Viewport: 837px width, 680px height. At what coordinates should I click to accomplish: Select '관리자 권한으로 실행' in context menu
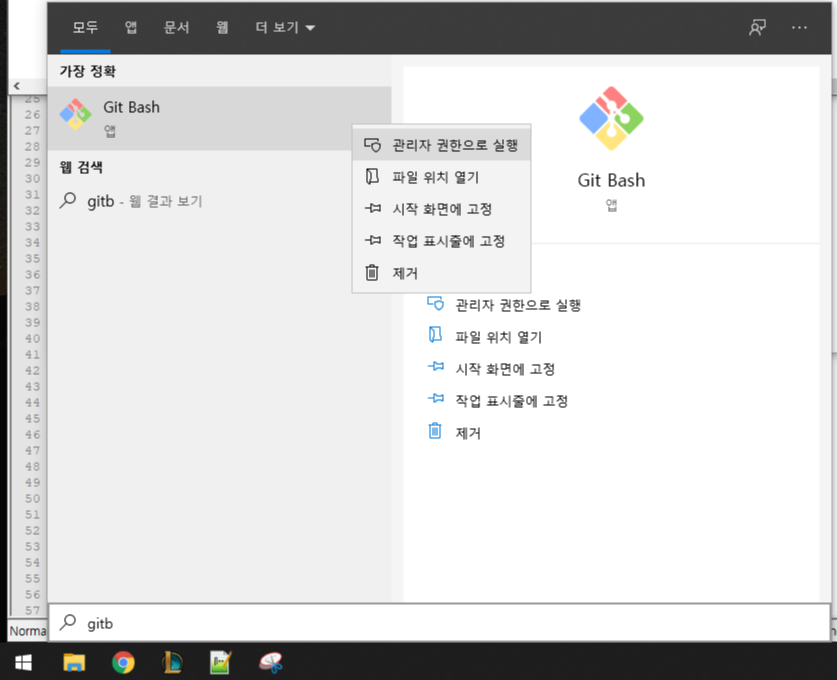click(441, 145)
